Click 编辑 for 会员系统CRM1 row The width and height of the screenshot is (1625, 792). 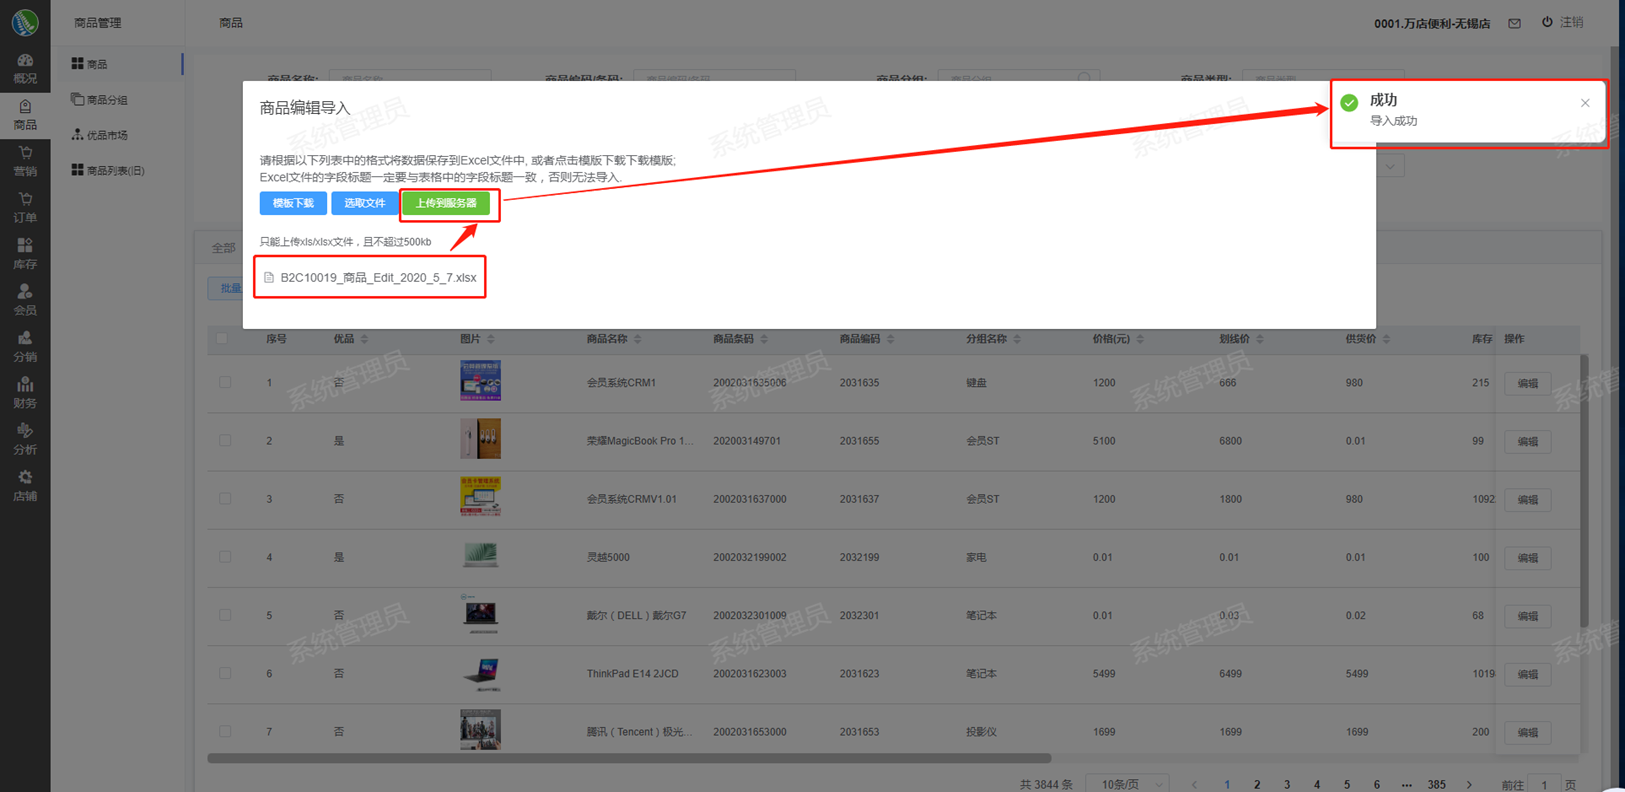click(x=1527, y=384)
